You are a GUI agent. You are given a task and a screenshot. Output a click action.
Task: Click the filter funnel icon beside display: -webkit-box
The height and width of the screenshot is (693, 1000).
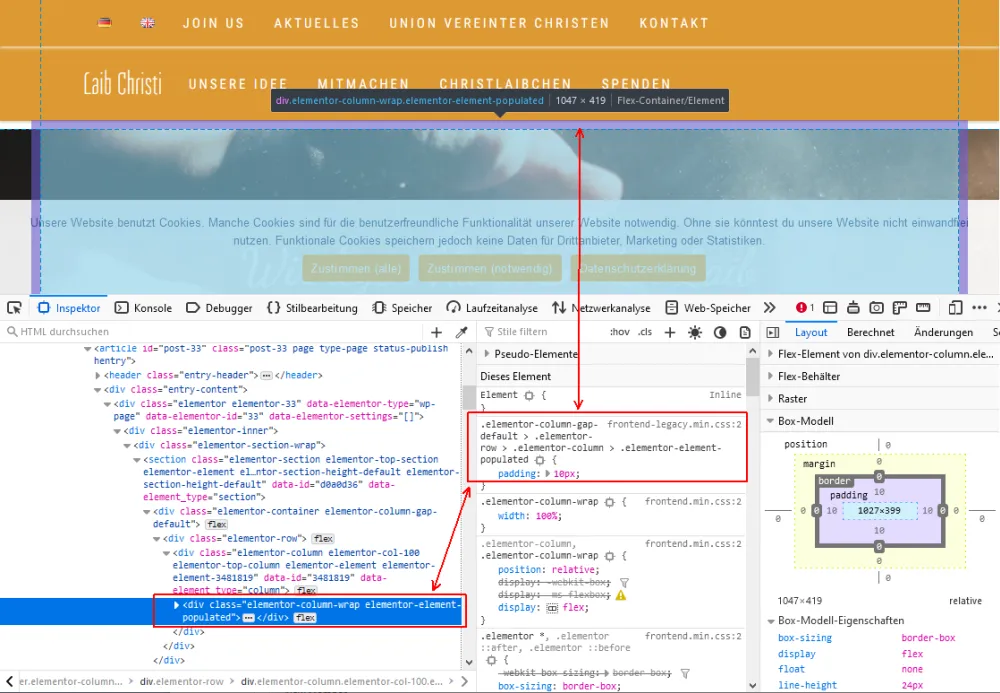click(x=624, y=583)
